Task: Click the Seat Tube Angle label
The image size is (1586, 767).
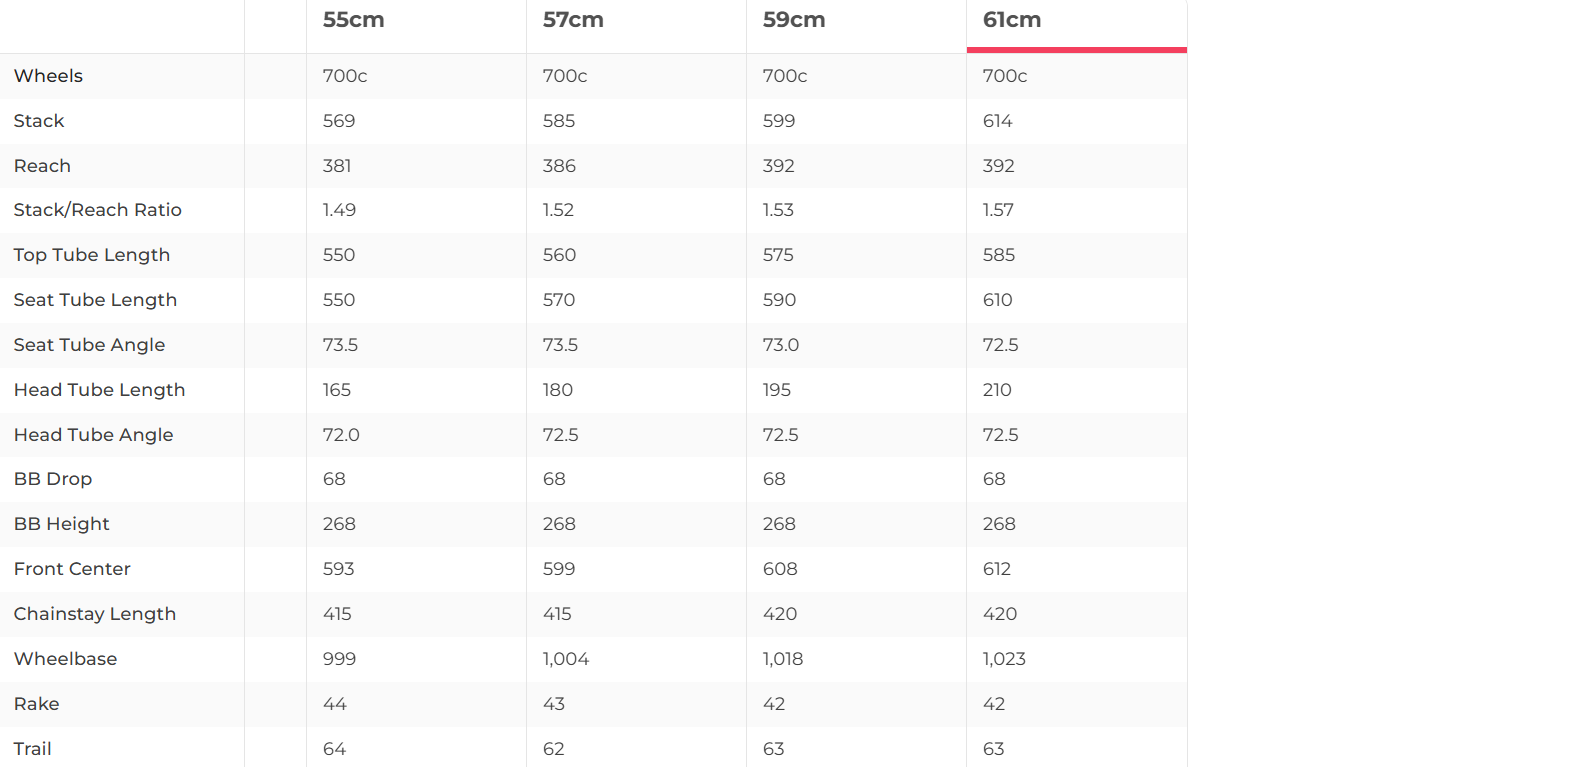Action: tap(89, 345)
